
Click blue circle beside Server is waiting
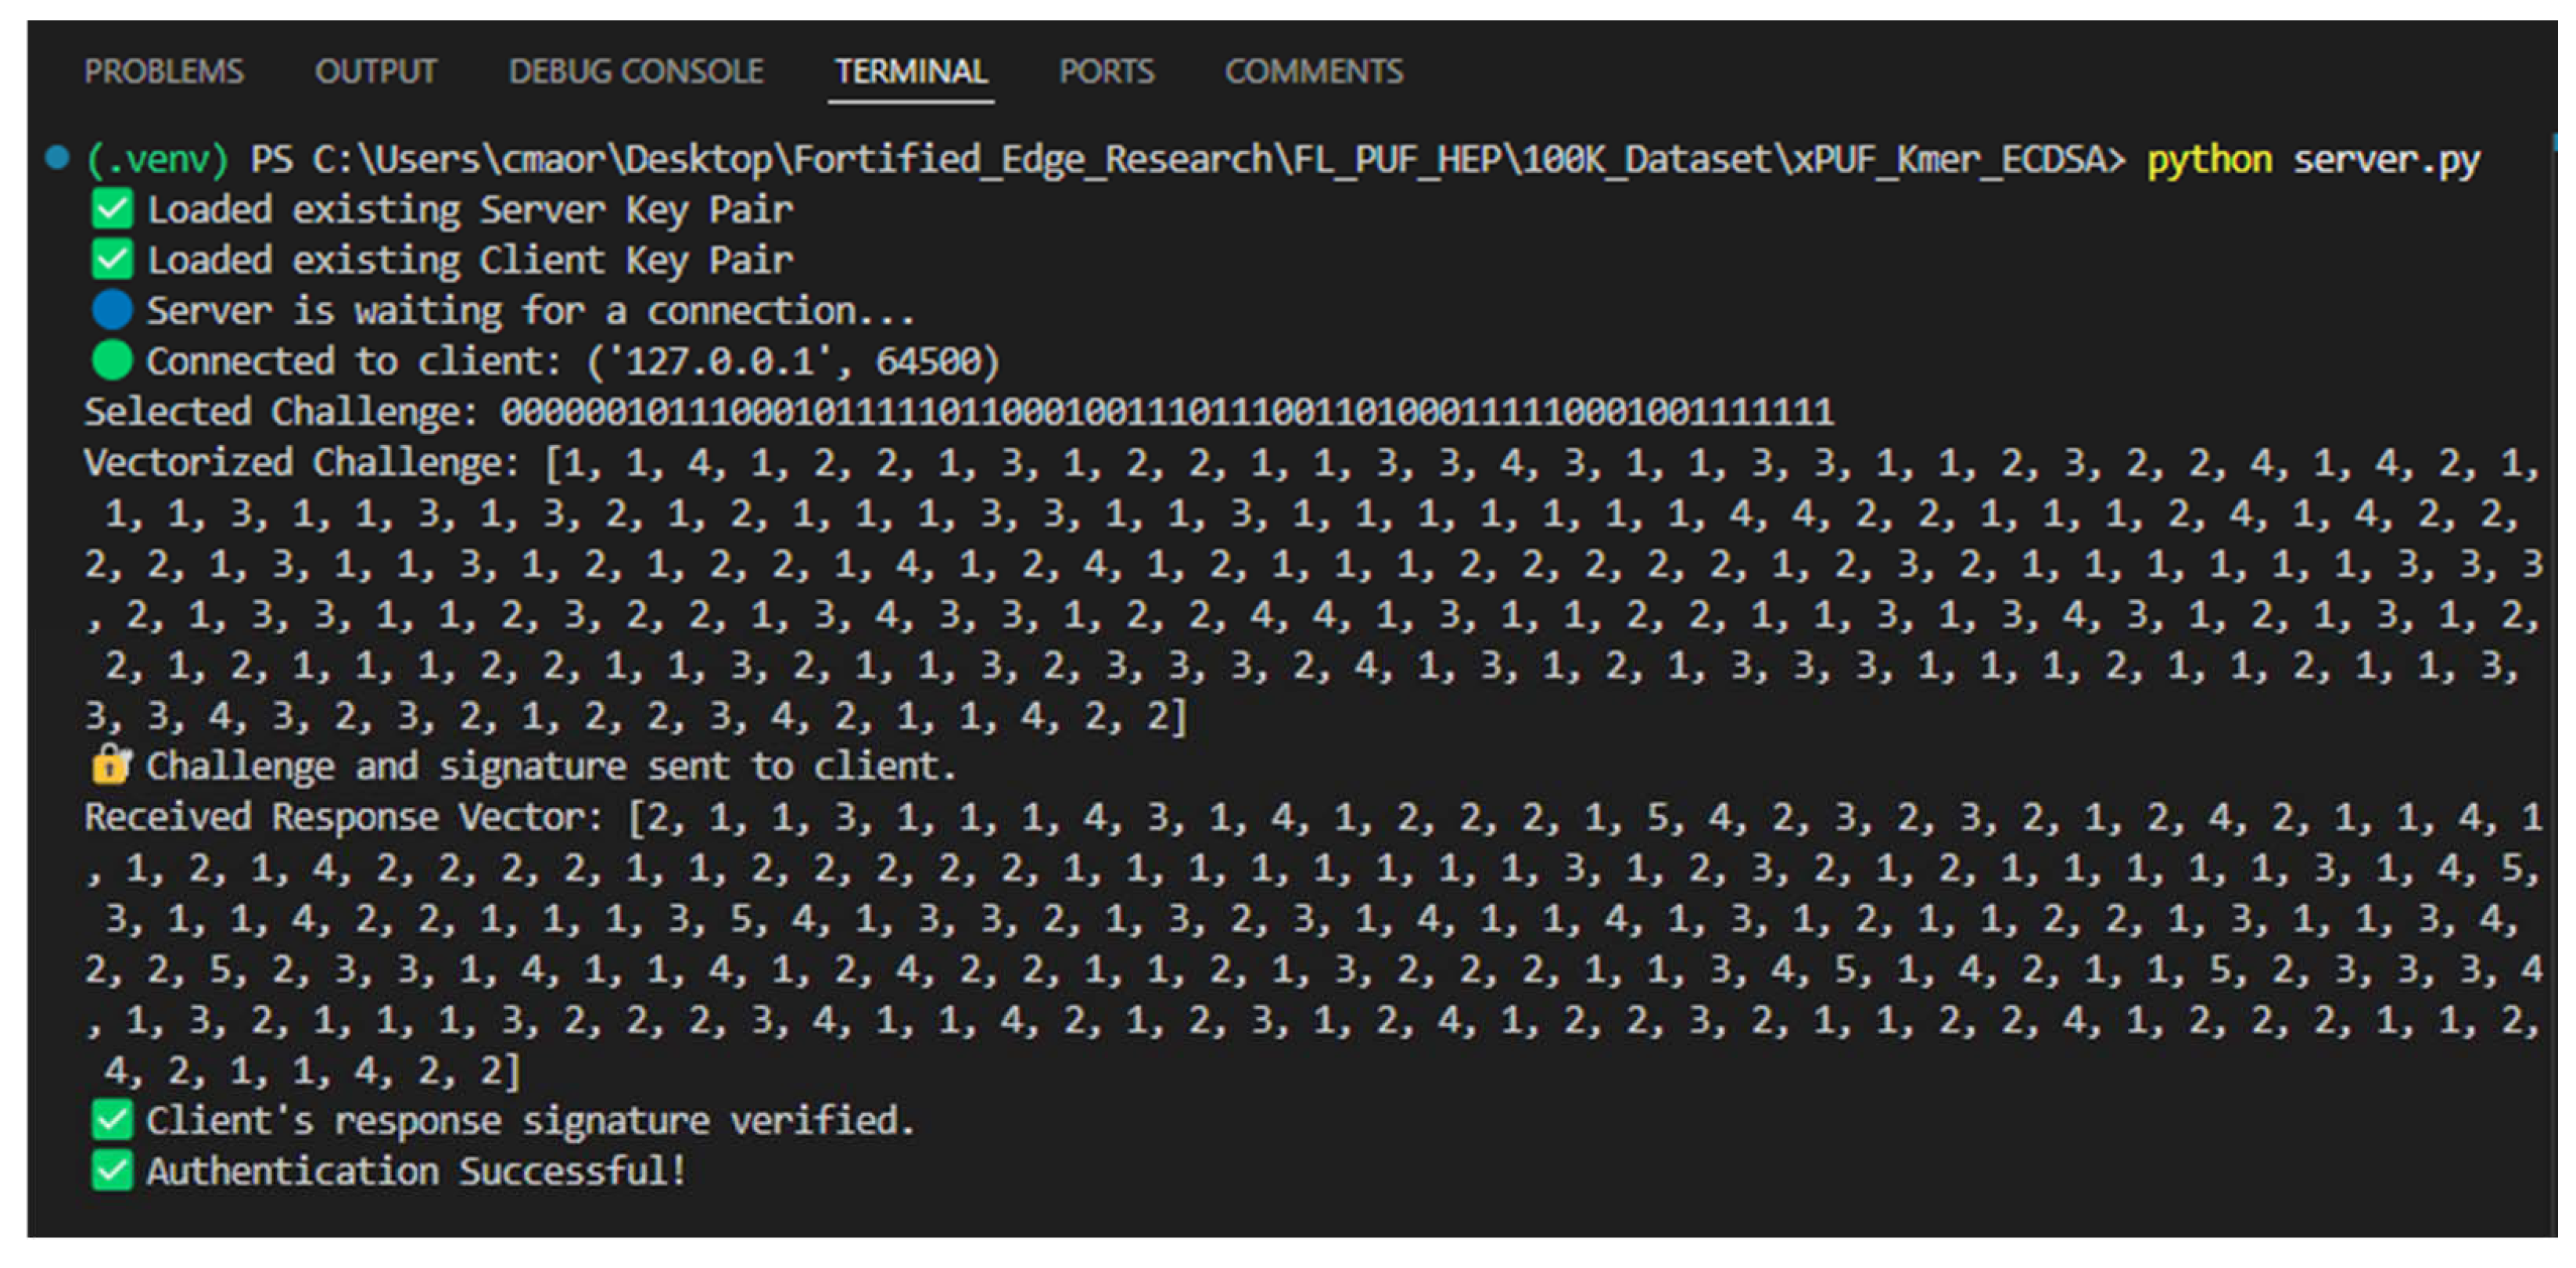point(112,310)
